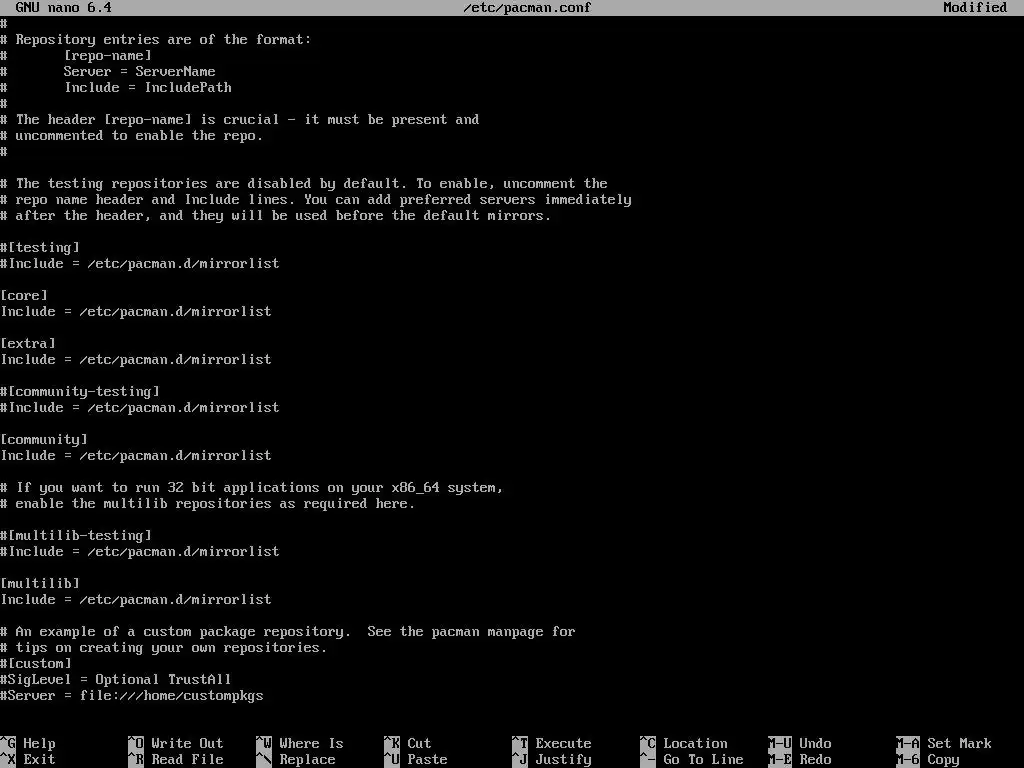The width and height of the screenshot is (1024, 768).
Task: Click the '/etc/pacman.conf' filename in the title bar
Action: pyautogui.click(x=527, y=8)
